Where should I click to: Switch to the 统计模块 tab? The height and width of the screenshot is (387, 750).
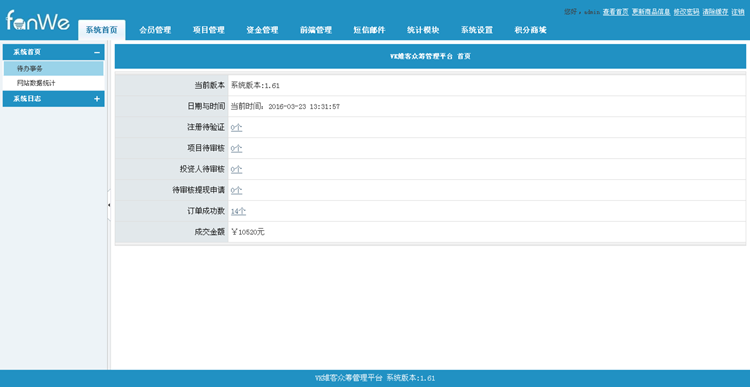pos(423,30)
